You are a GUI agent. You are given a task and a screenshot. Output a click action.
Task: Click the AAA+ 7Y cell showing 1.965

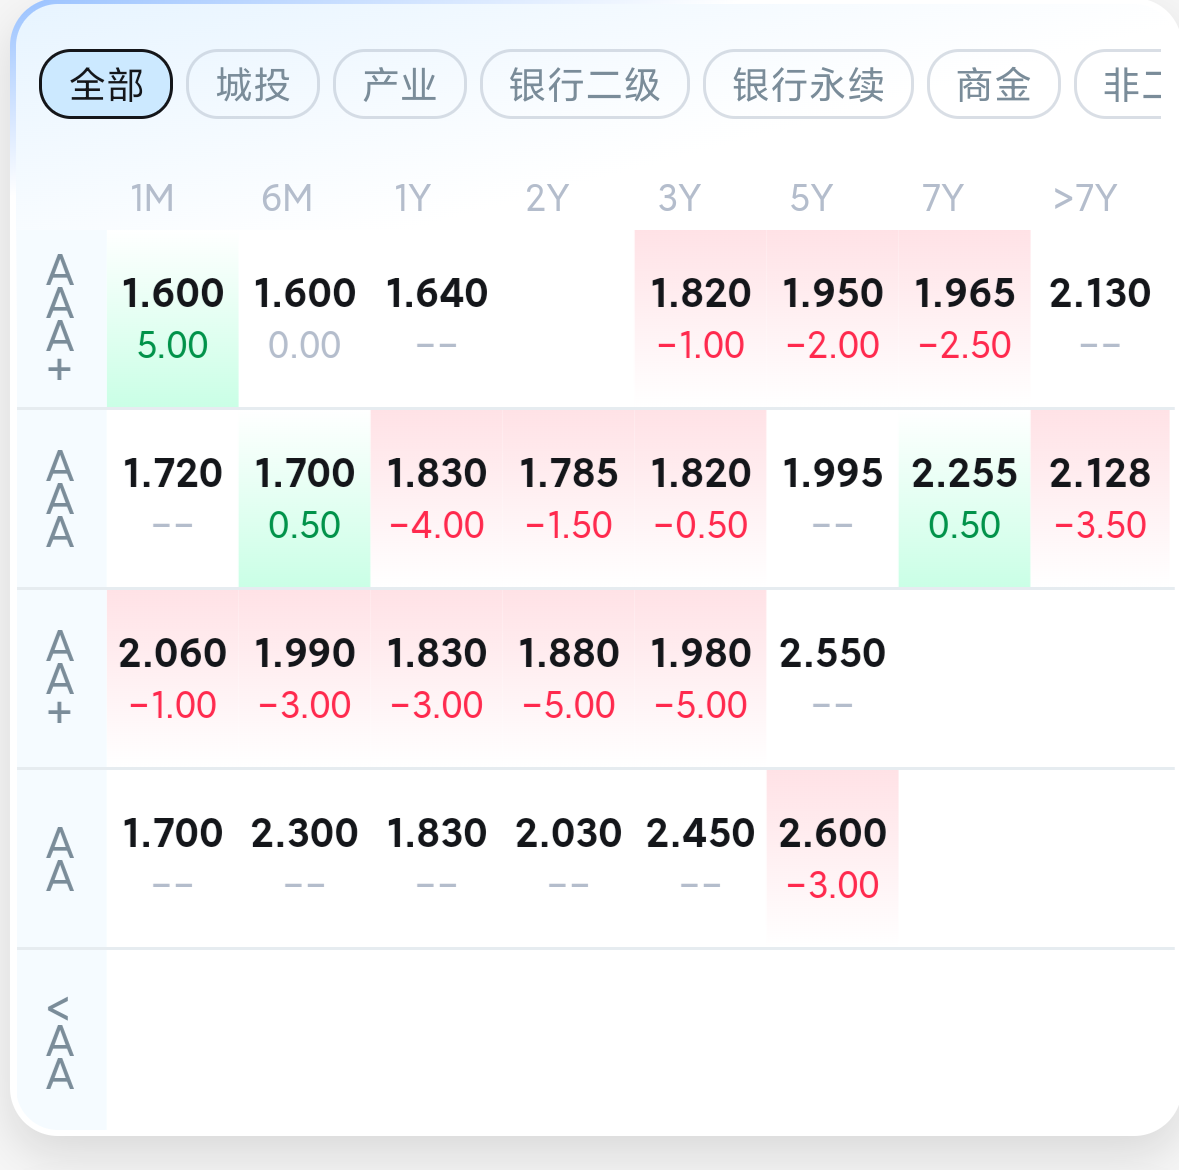tap(965, 319)
